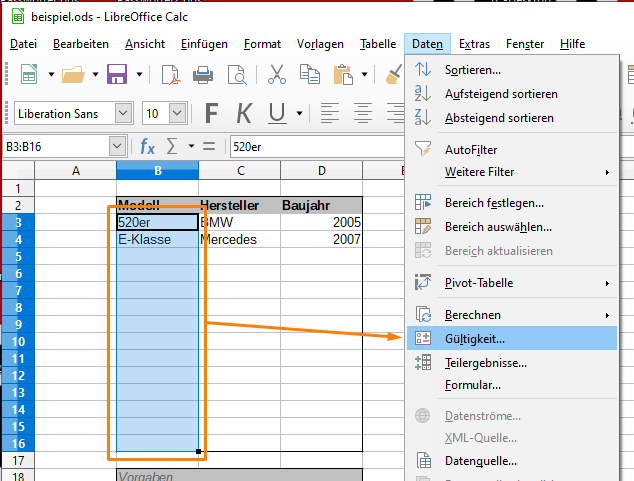
Task: Click the Formula equals sign icon
Action: [x=209, y=146]
